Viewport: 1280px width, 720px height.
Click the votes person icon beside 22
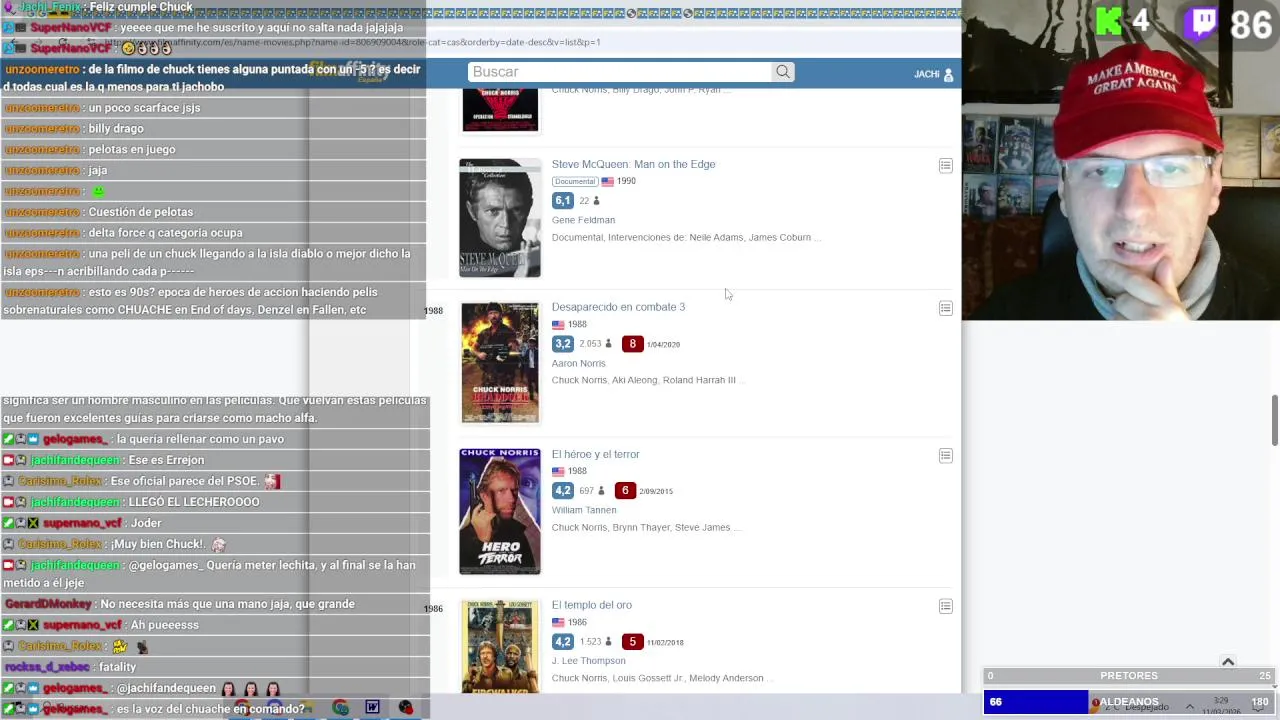click(596, 201)
